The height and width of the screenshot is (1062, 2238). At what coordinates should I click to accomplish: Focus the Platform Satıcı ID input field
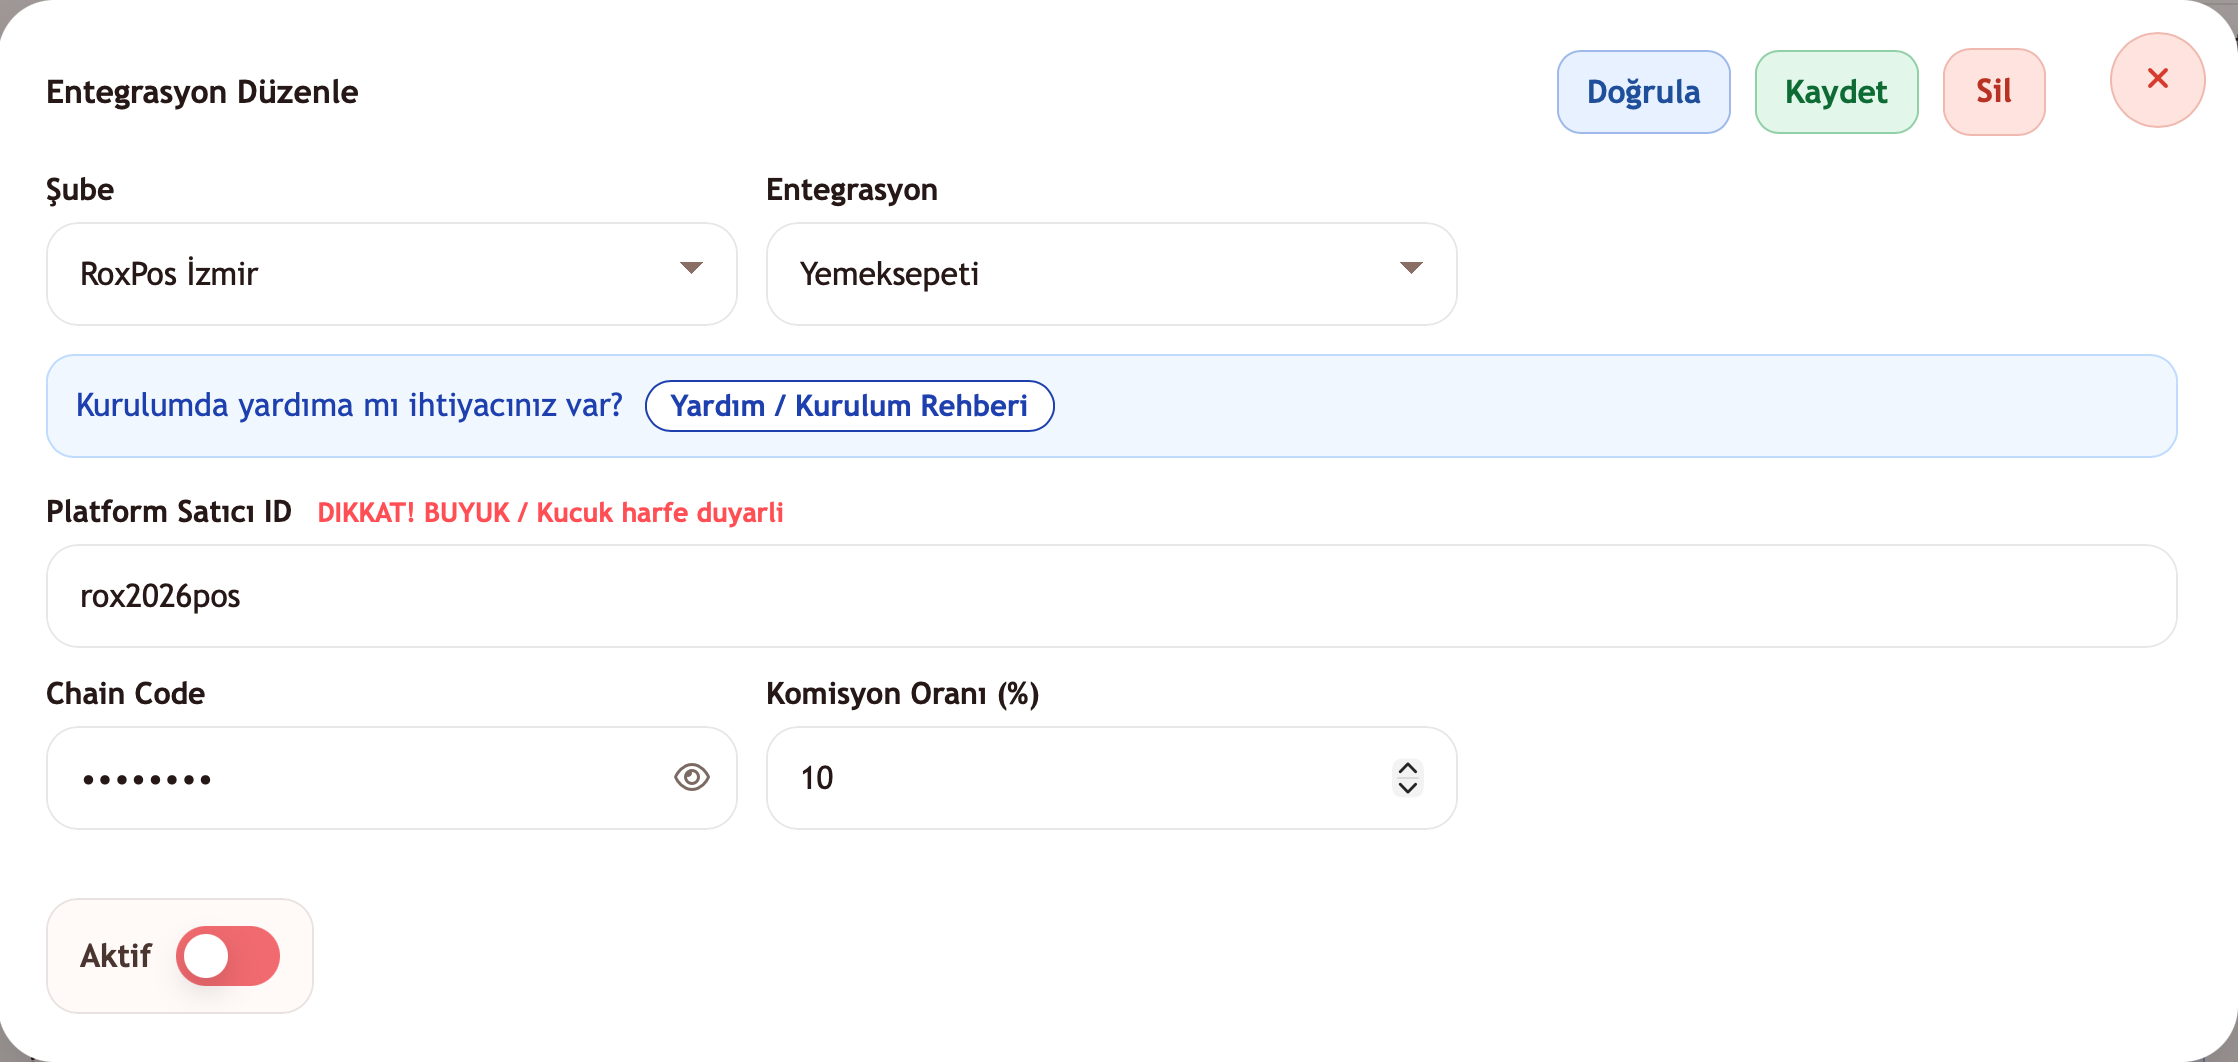[x=1110, y=596]
